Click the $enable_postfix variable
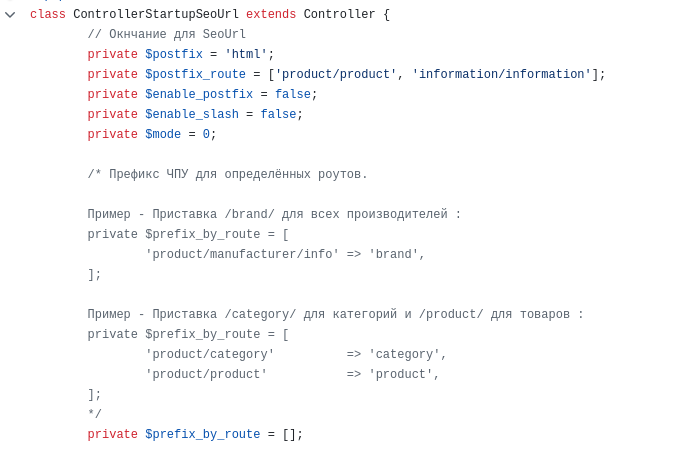Screen dimensions: 684x464 [x=198, y=95]
